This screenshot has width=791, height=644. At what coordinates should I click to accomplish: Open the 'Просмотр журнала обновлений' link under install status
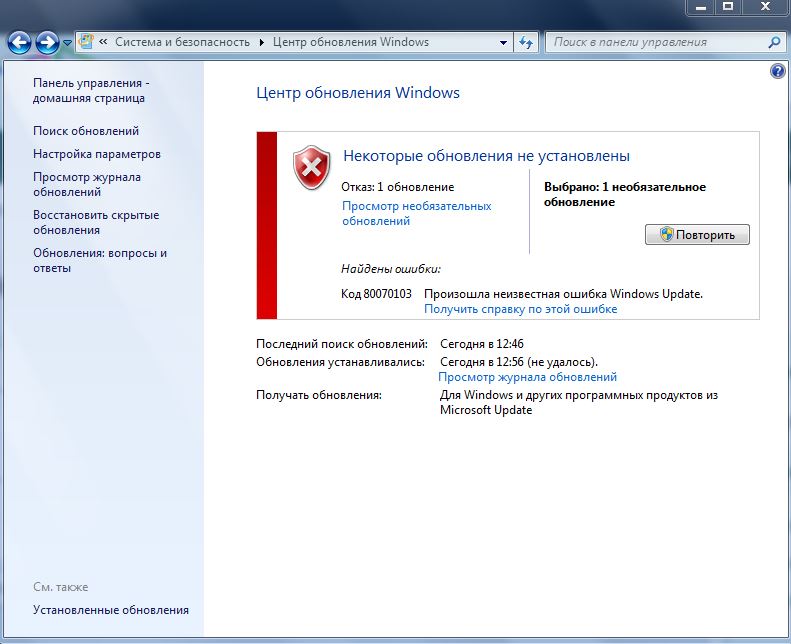[x=527, y=377]
